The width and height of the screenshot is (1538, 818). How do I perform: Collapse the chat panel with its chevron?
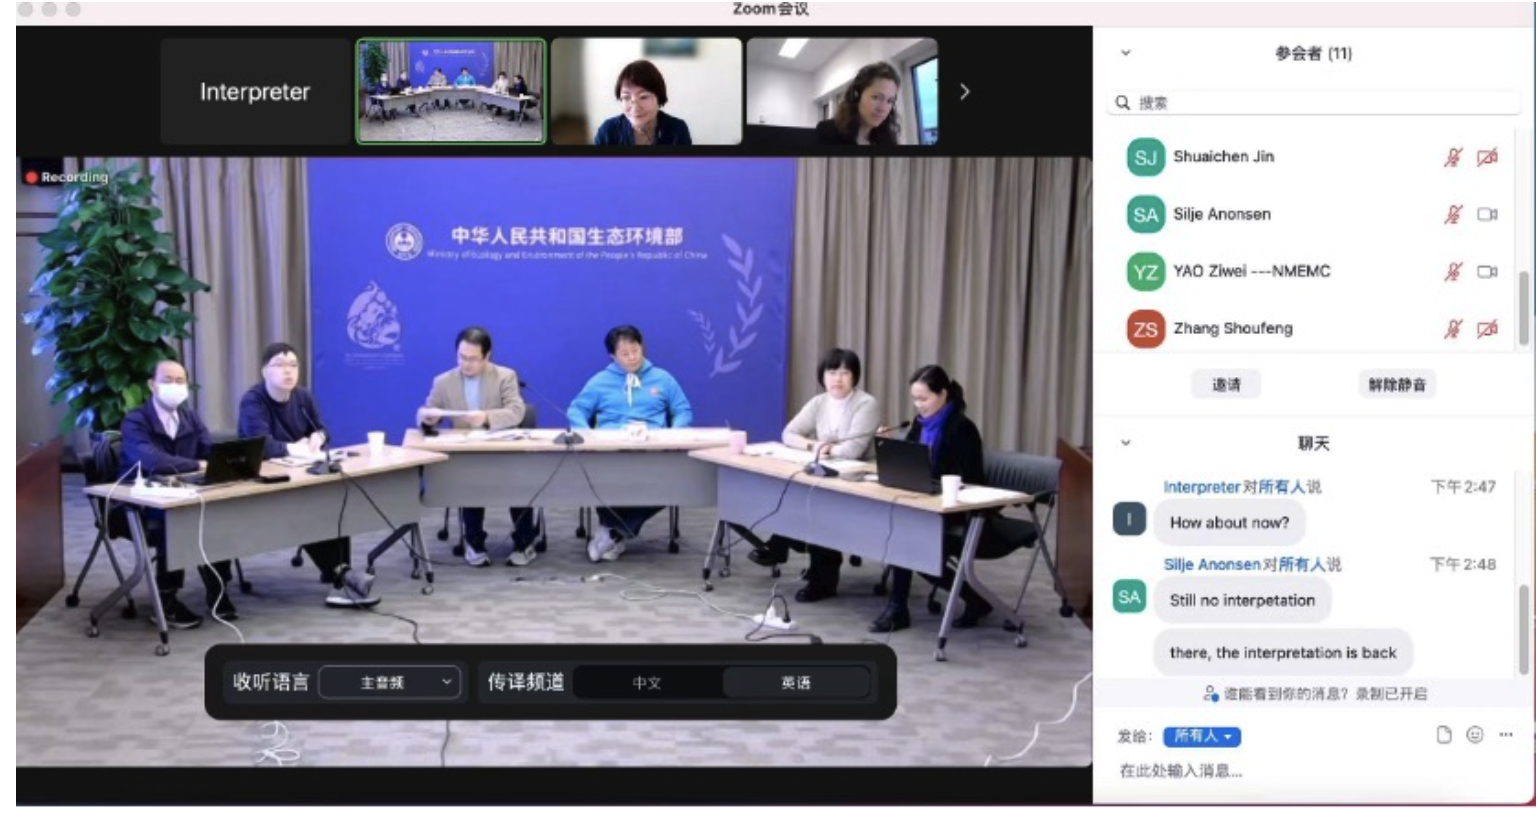tap(1126, 443)
